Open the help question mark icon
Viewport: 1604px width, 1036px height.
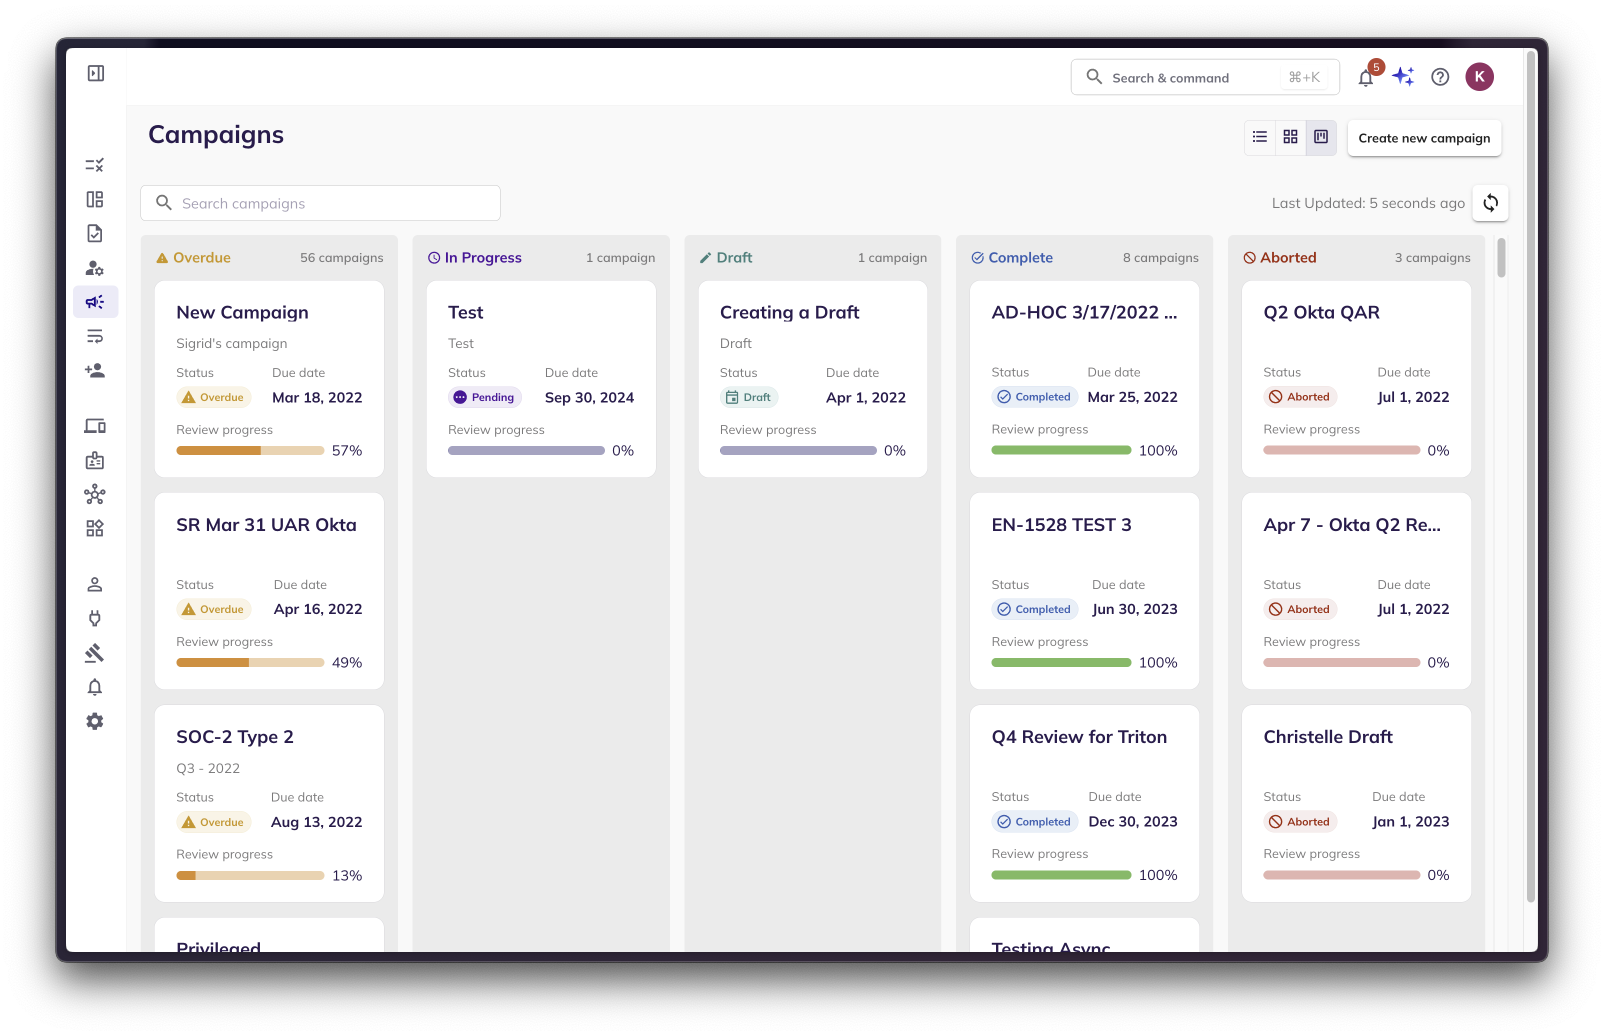(x=1440, y=77)
